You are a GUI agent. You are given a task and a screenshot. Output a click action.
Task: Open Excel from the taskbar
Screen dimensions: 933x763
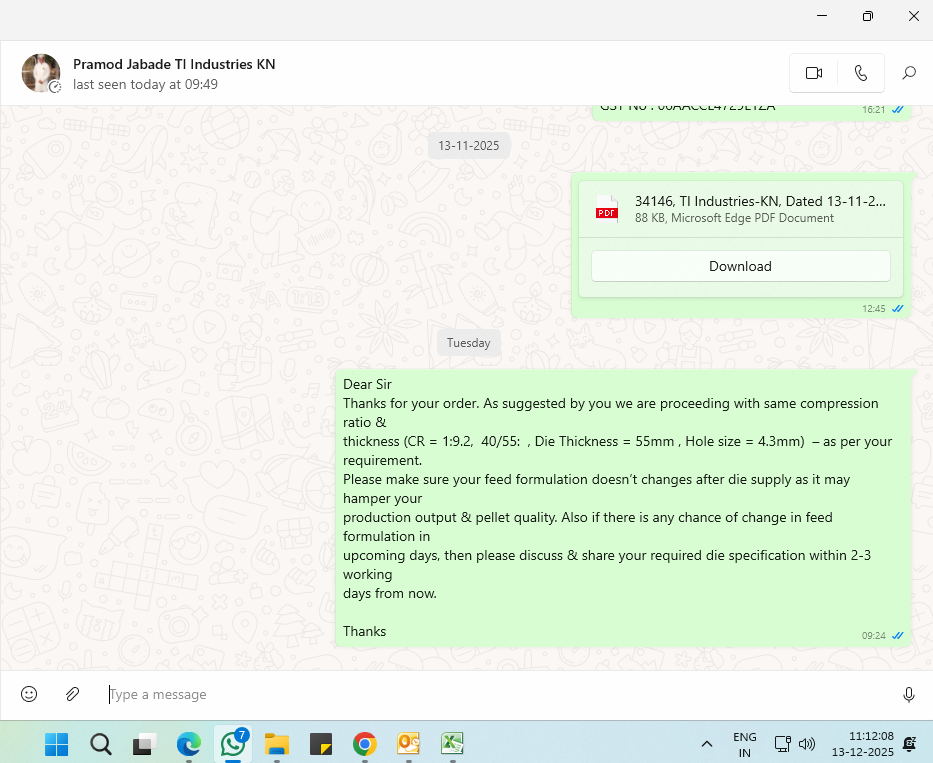(x=453, y=744)
